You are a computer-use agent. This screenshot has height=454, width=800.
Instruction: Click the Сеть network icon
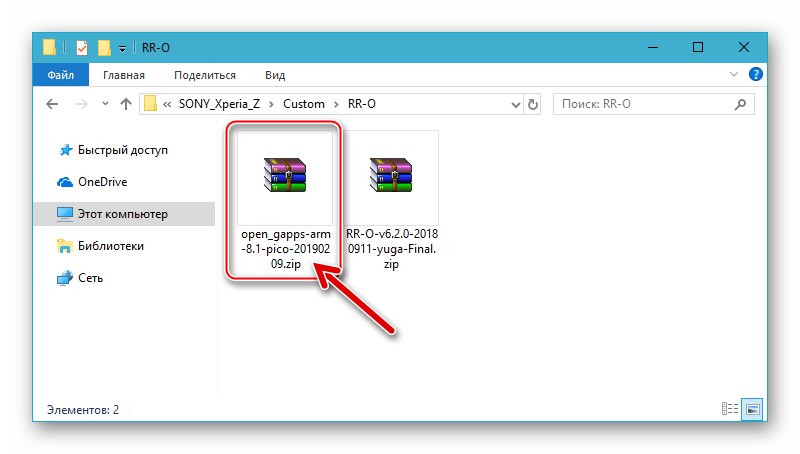[x=65, y=278]
